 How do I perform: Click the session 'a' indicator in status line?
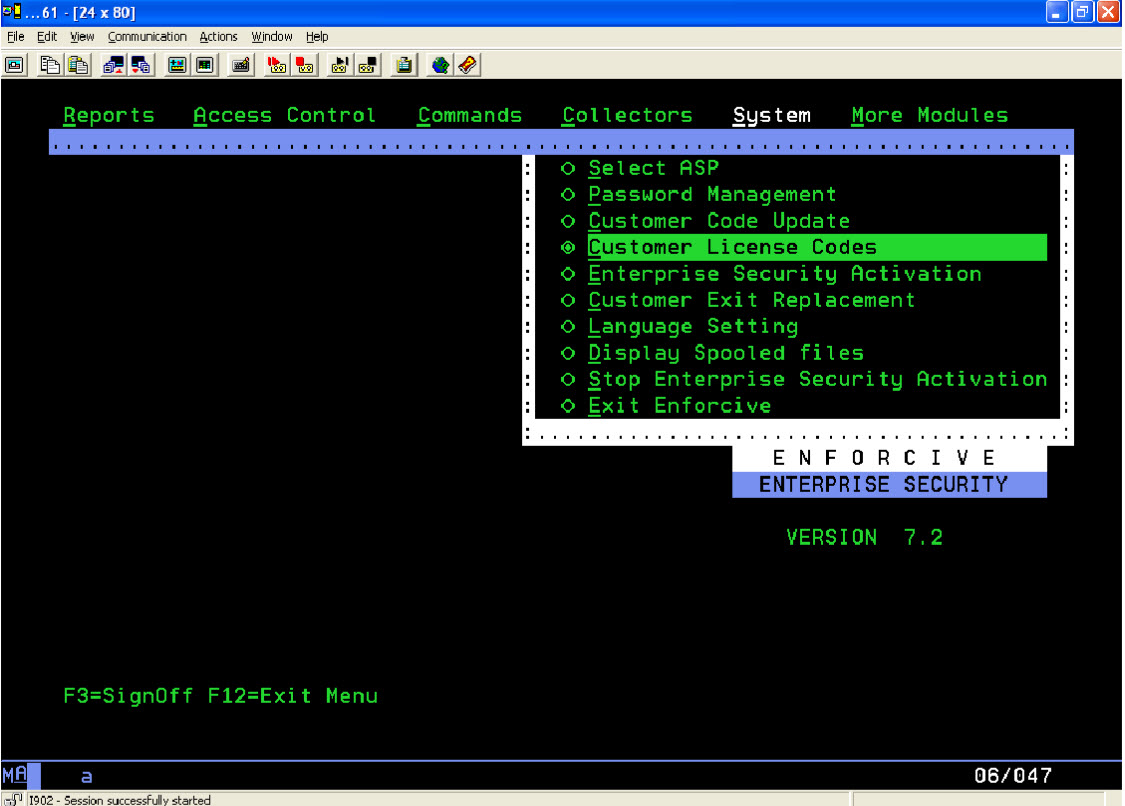87,777
